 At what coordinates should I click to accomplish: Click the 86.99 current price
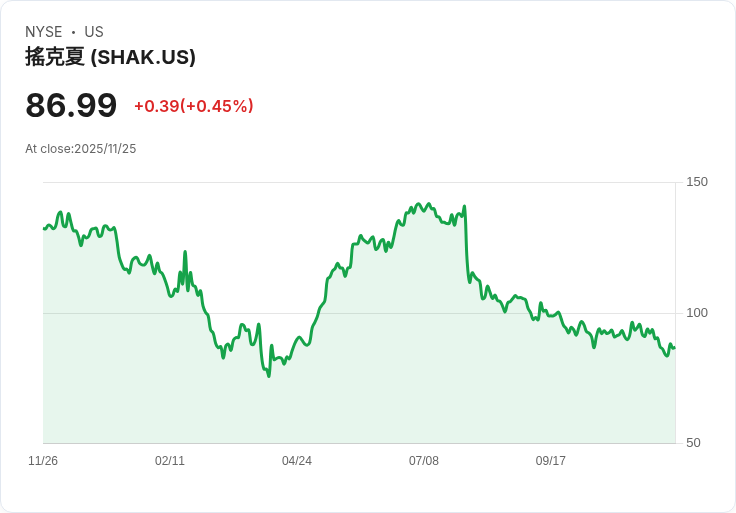(71, 106)
